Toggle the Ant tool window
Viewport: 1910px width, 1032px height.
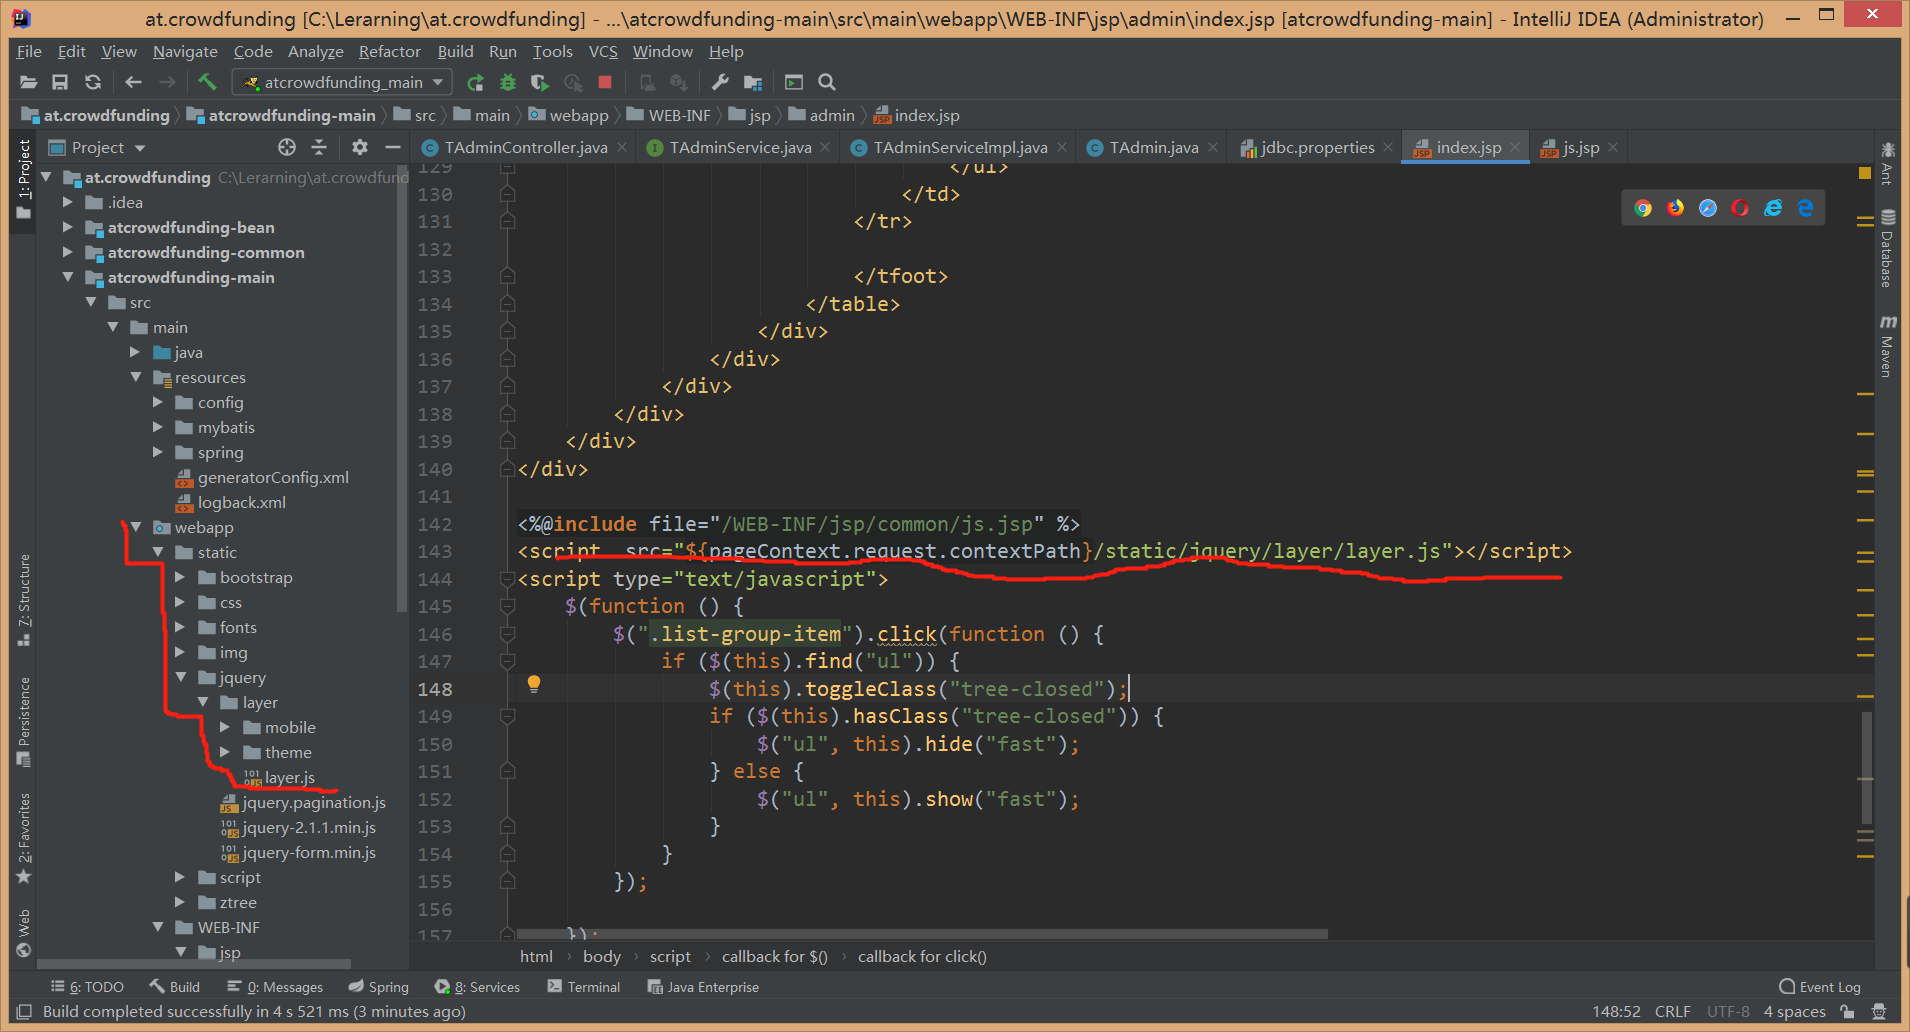pos(1888,164)
